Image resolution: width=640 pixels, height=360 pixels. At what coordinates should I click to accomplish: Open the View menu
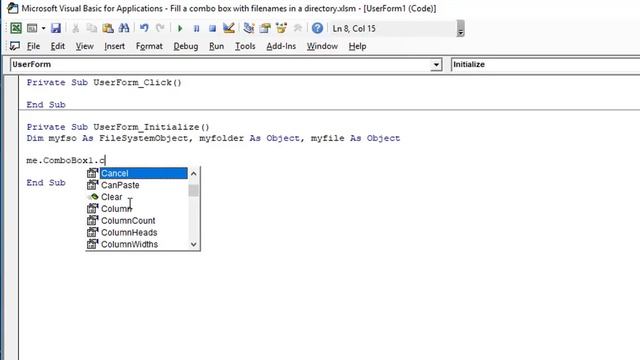pos(84,46)
